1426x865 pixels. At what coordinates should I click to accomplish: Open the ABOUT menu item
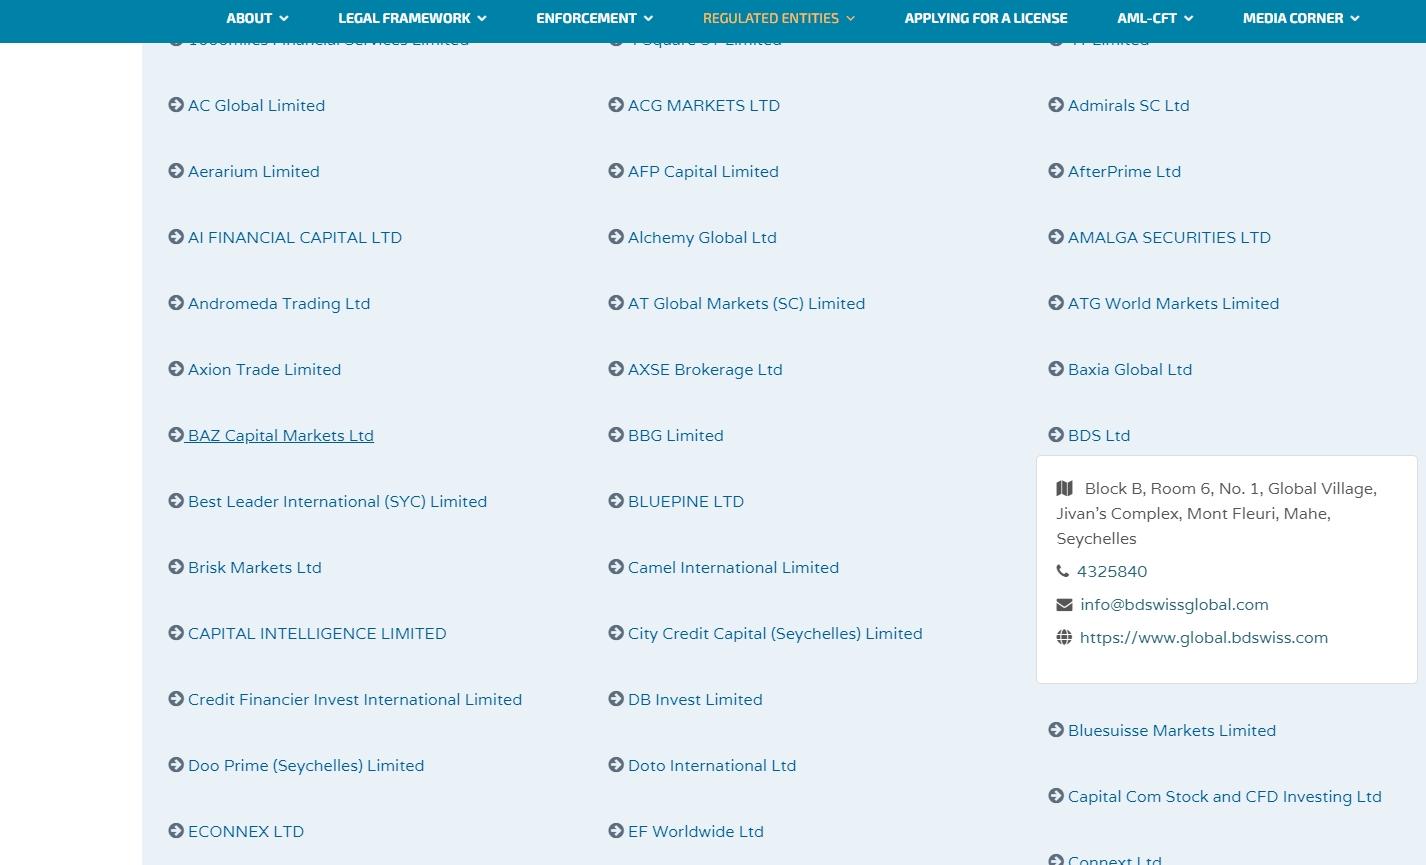click(x=249, y=18)
